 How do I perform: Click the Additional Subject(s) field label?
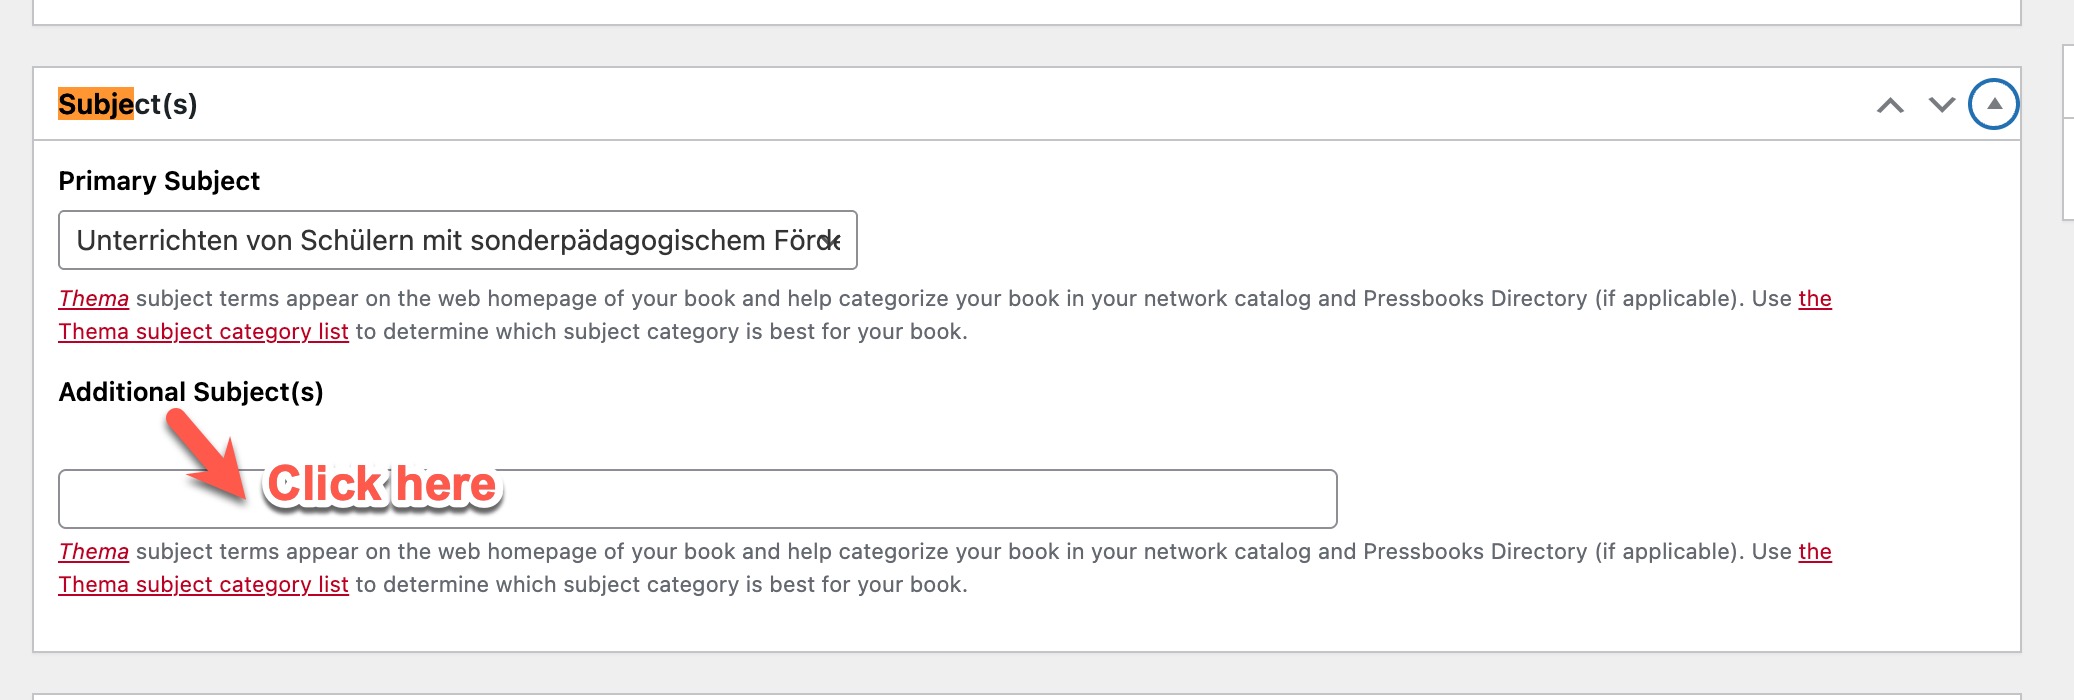coord(191,392)
